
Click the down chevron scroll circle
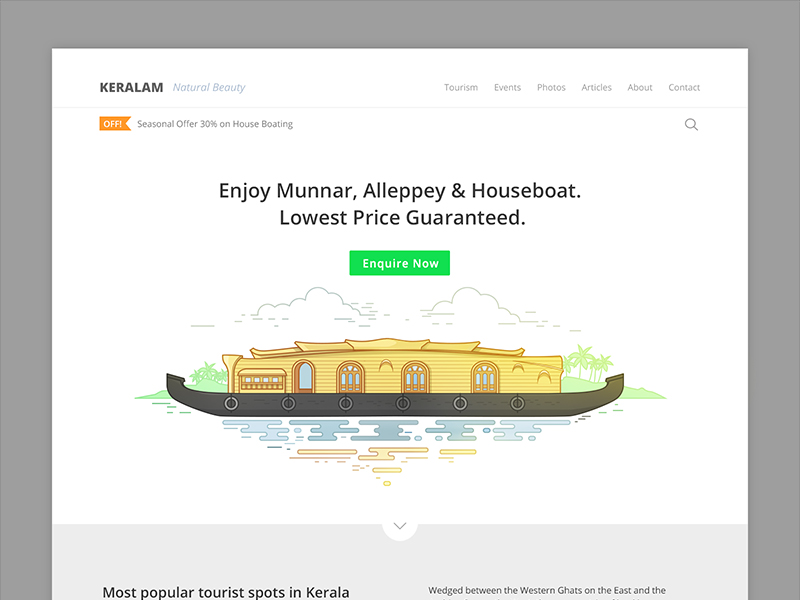[x=400, y=525]
